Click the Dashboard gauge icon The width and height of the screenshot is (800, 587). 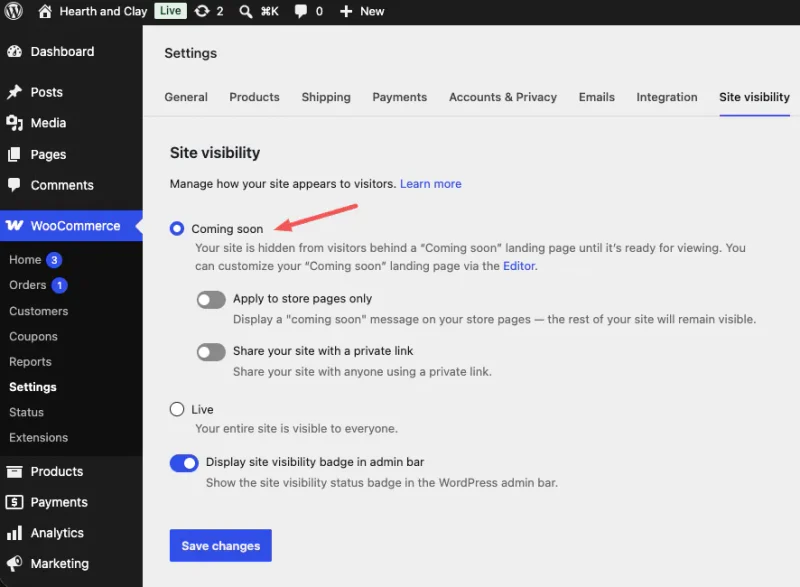(14, 52)
